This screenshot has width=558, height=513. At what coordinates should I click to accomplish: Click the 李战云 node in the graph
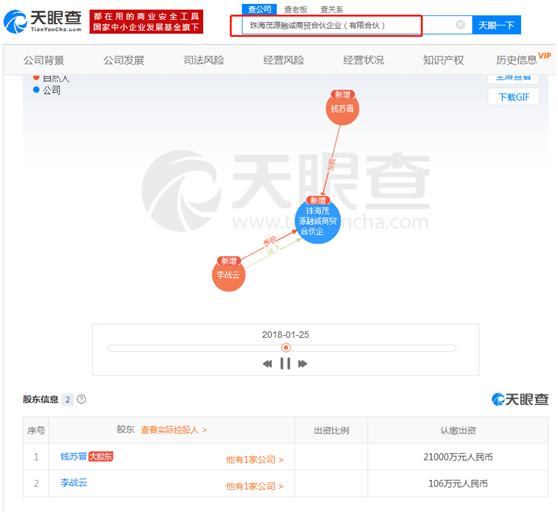pyautogui.click(x=228, y=274)
